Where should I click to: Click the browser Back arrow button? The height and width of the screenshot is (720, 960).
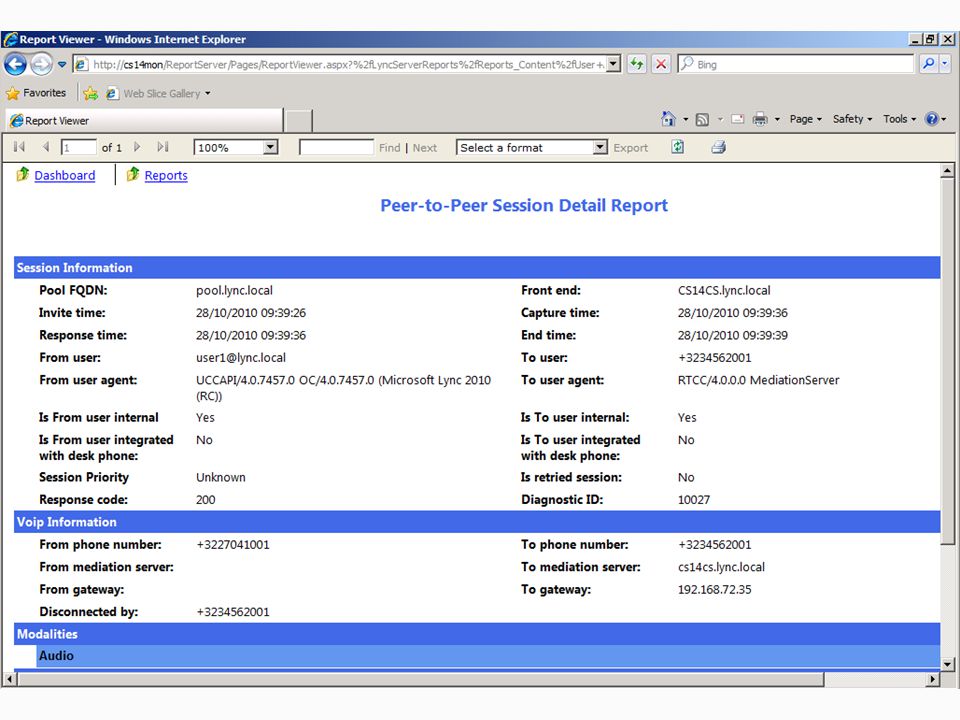pos(15,64)
